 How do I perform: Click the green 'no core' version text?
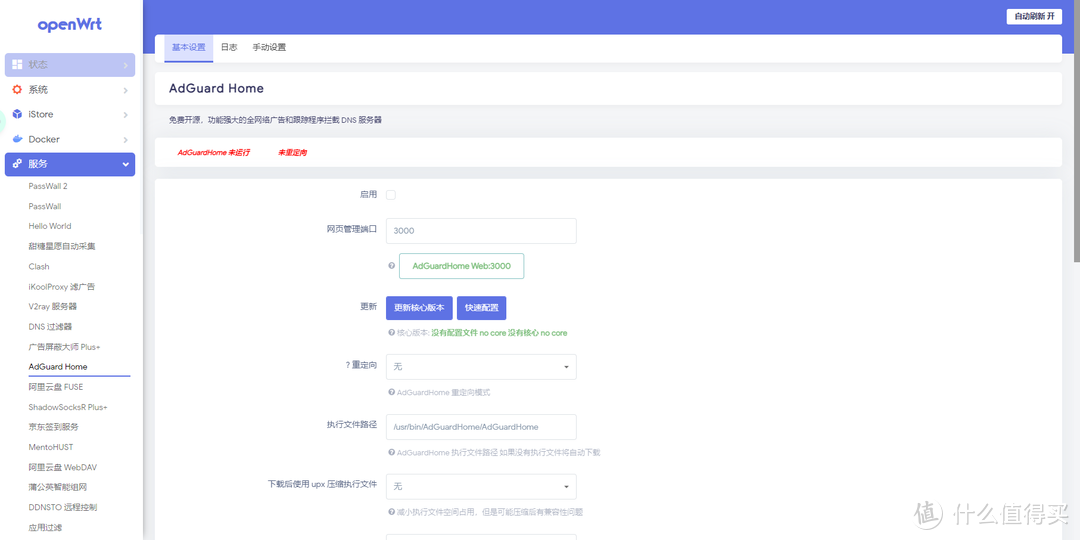point(499,333)
